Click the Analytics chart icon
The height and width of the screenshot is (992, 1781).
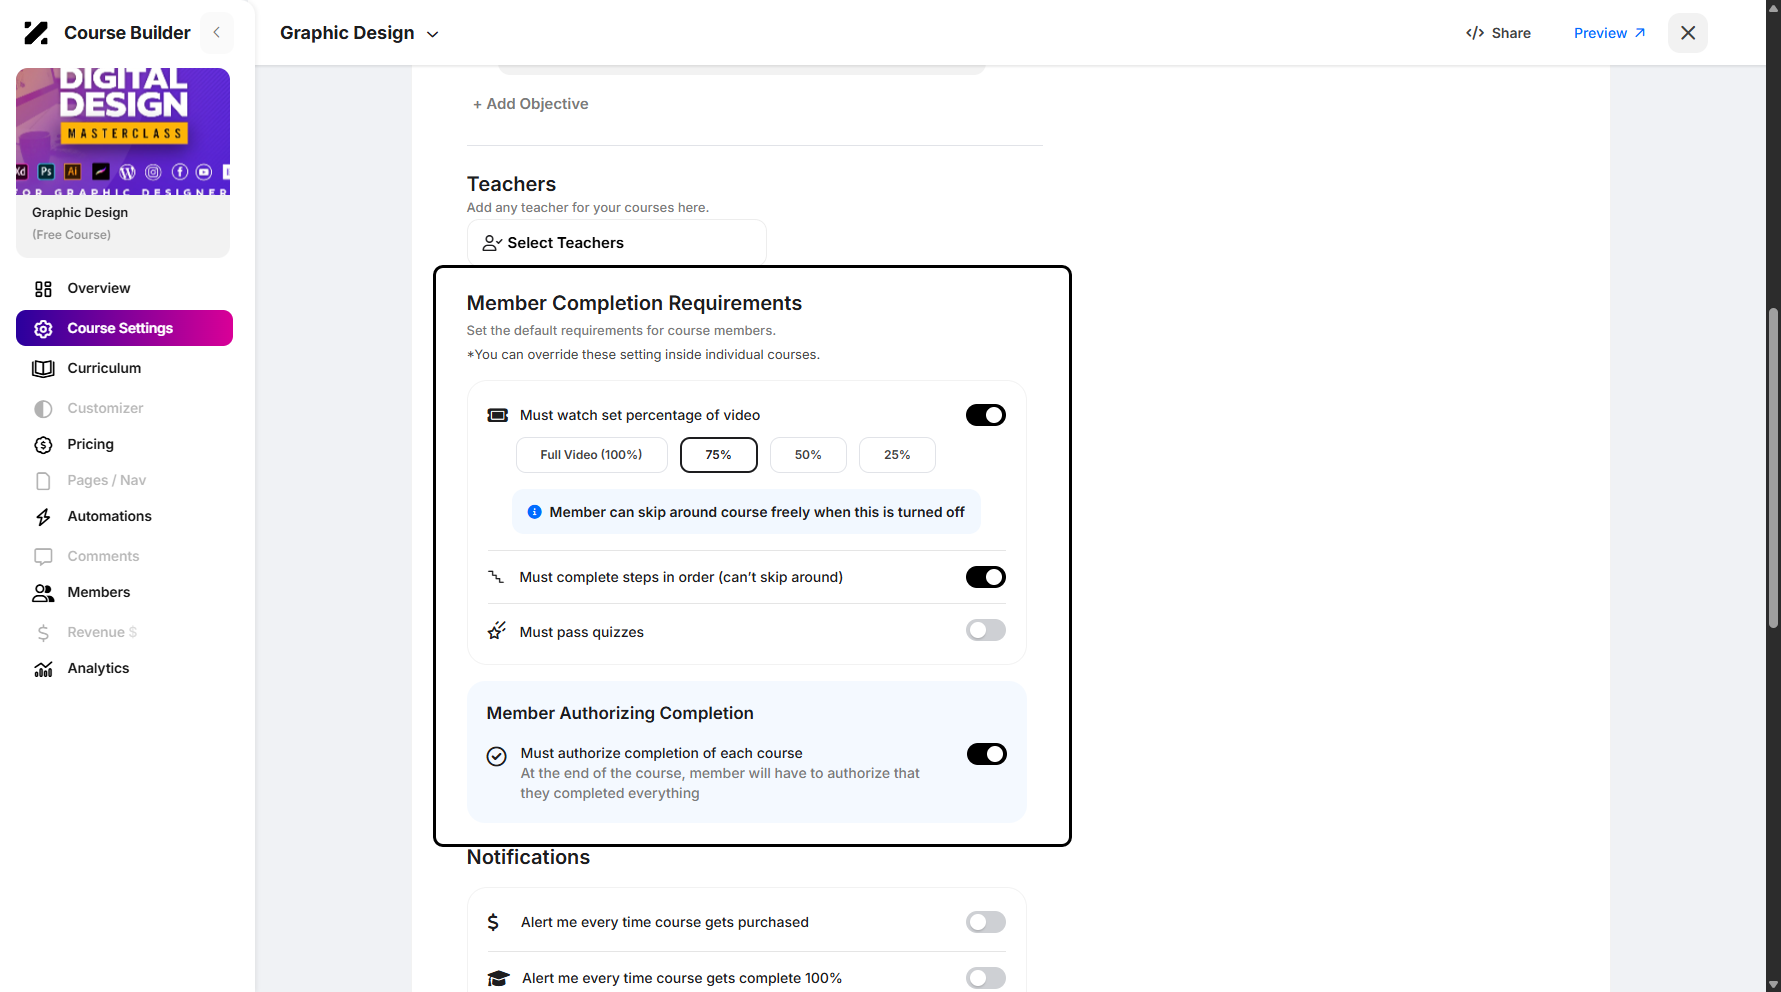coord(43,669)
